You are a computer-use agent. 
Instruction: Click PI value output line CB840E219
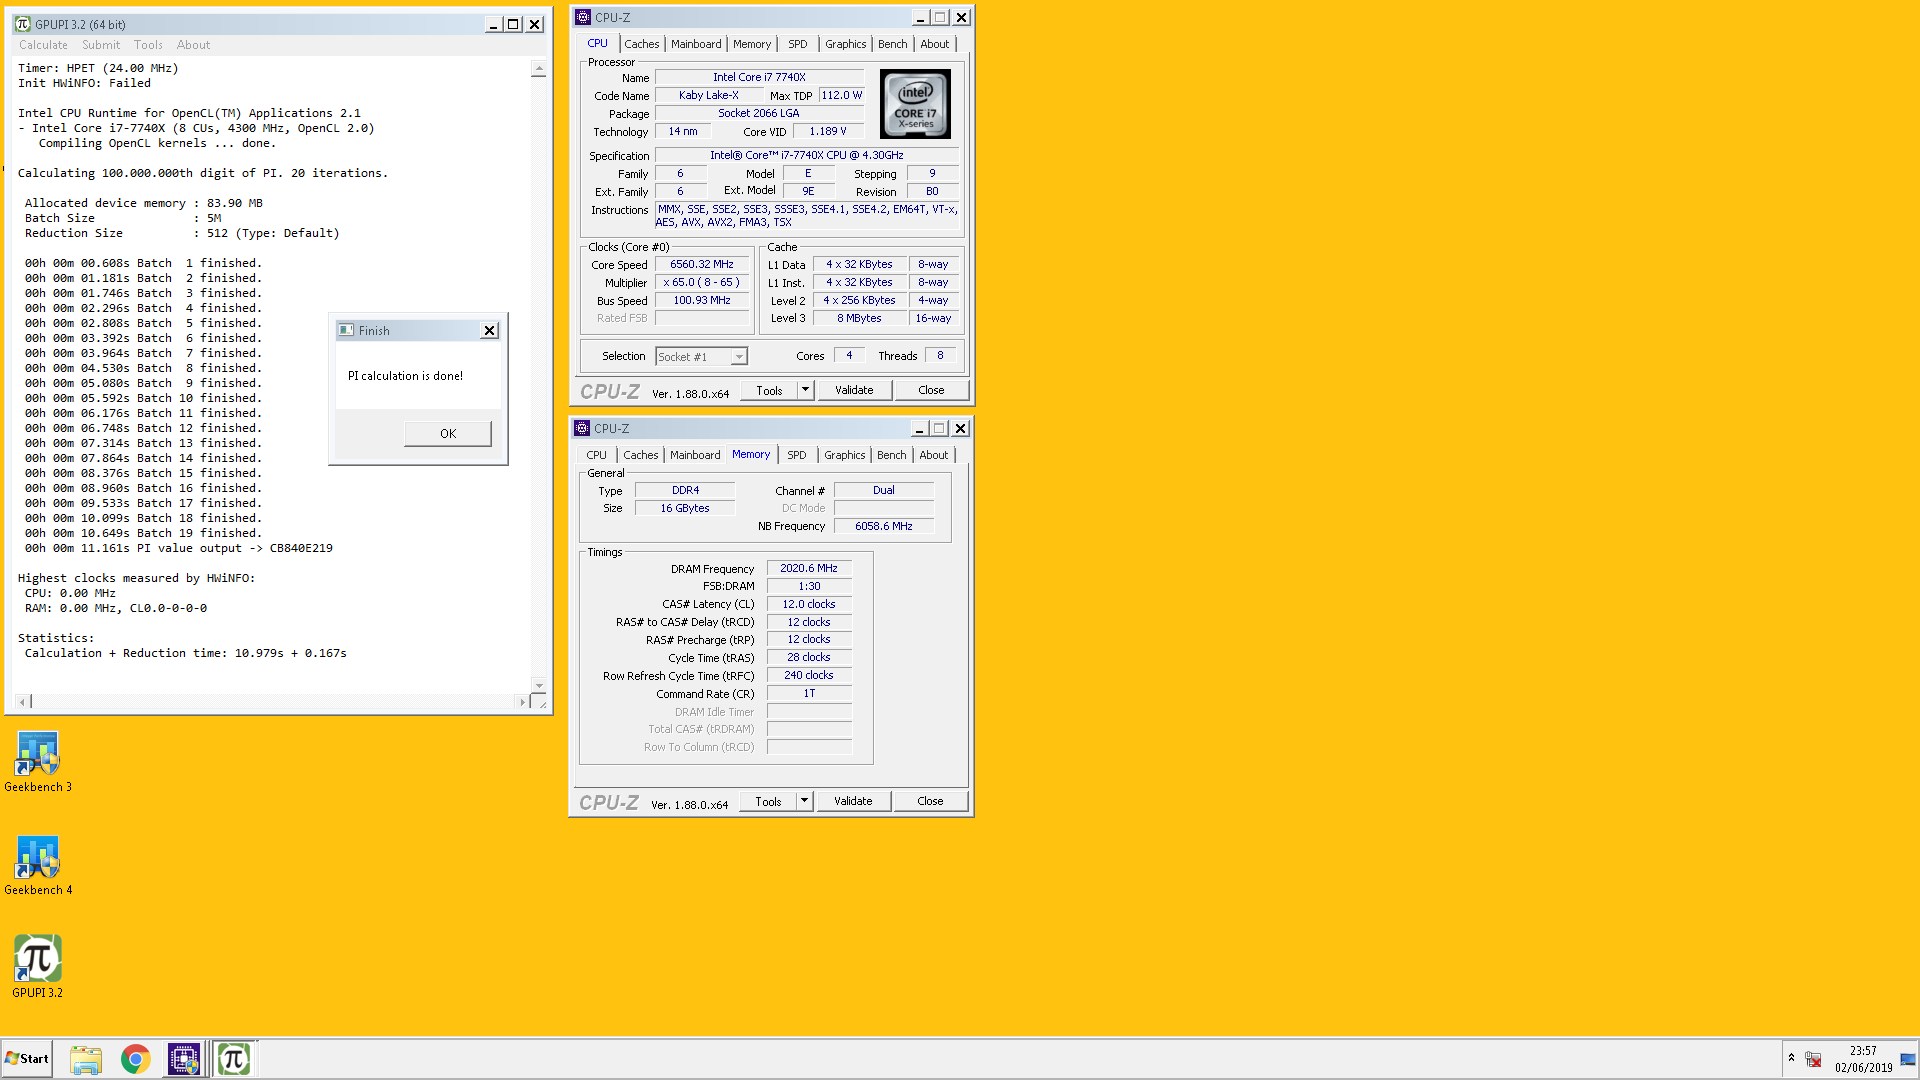pyautogui.click(x=179, y=548)
